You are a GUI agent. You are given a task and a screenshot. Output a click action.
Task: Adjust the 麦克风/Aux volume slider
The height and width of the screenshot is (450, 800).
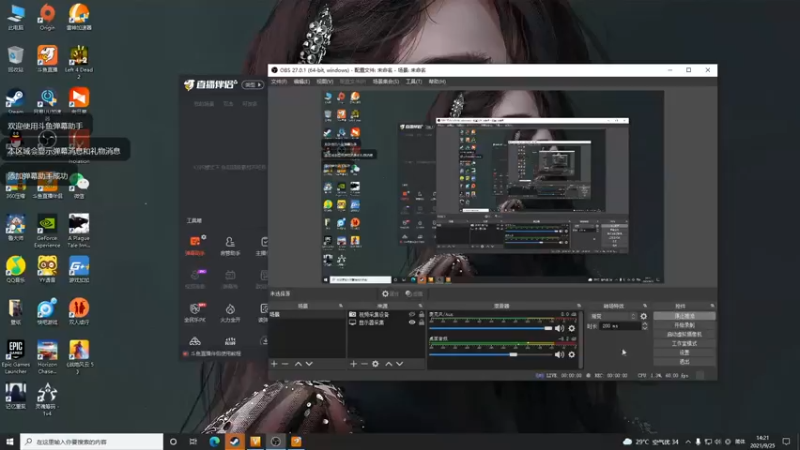(x=491, y=329)
